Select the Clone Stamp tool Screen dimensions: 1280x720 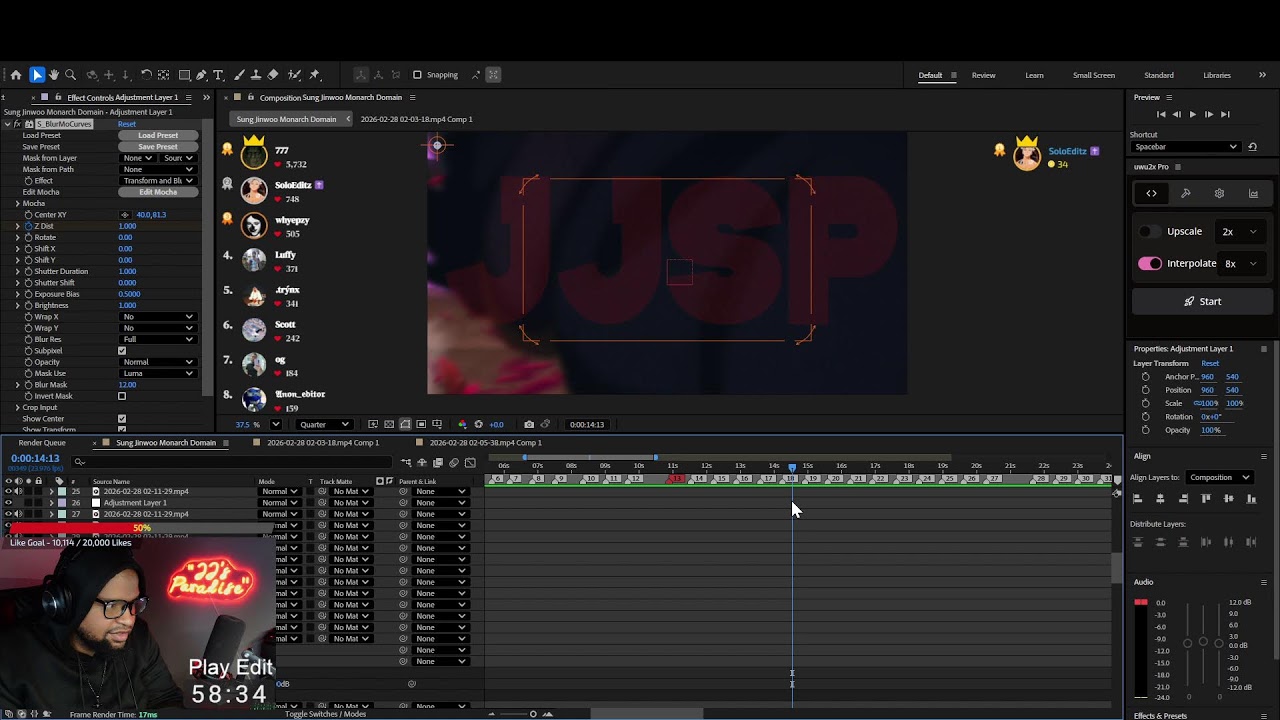[x=255, y=75]
